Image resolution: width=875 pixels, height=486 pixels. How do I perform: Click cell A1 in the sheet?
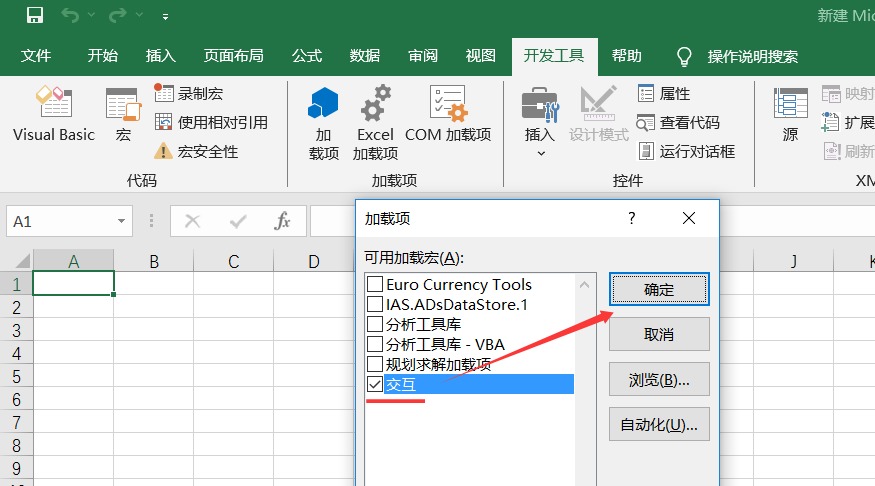click(x=74, y=283)
